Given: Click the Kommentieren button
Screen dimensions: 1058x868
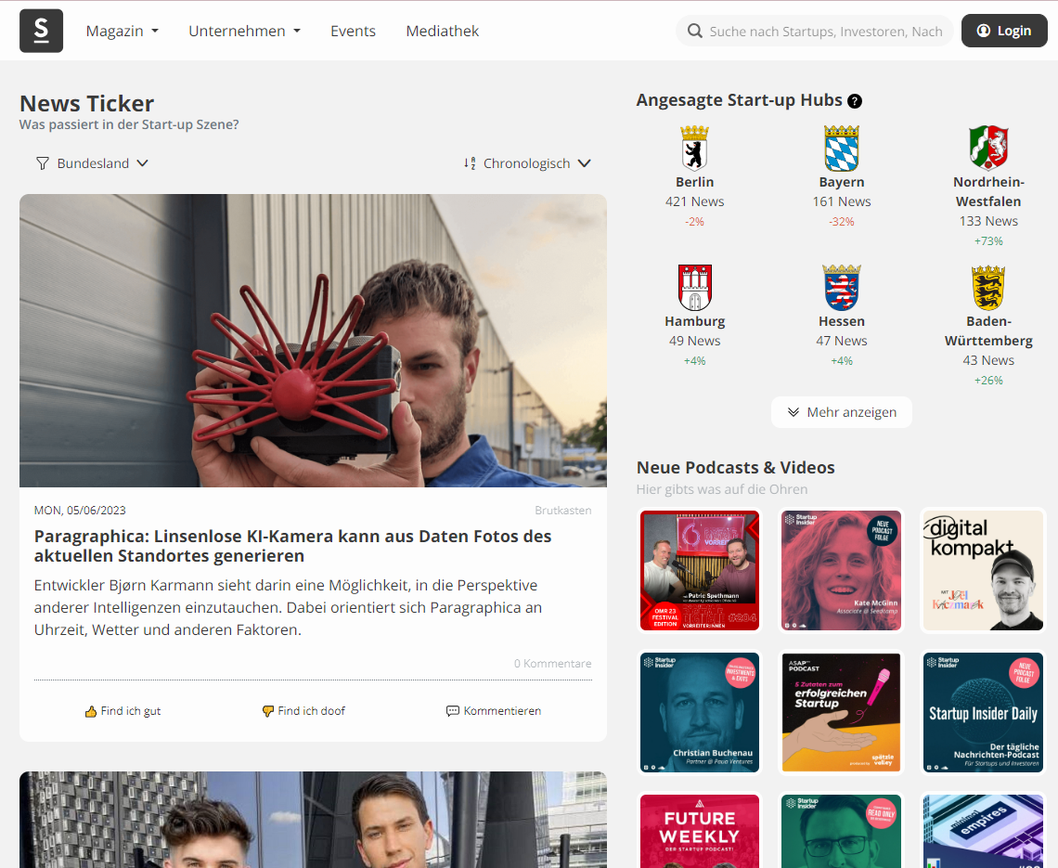Looking at the screenshot, I should point(493,711).
